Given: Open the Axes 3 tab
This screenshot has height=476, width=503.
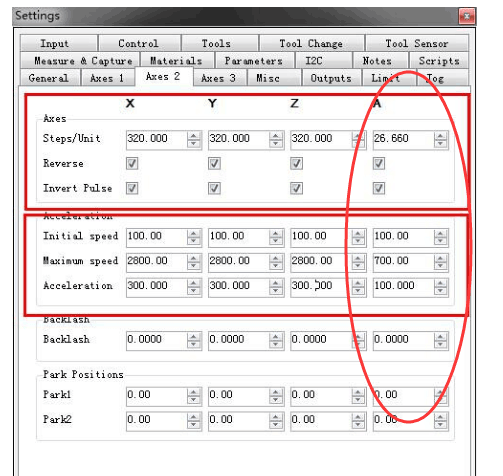Looking at the screenshot, I should (x=220, y=78).
